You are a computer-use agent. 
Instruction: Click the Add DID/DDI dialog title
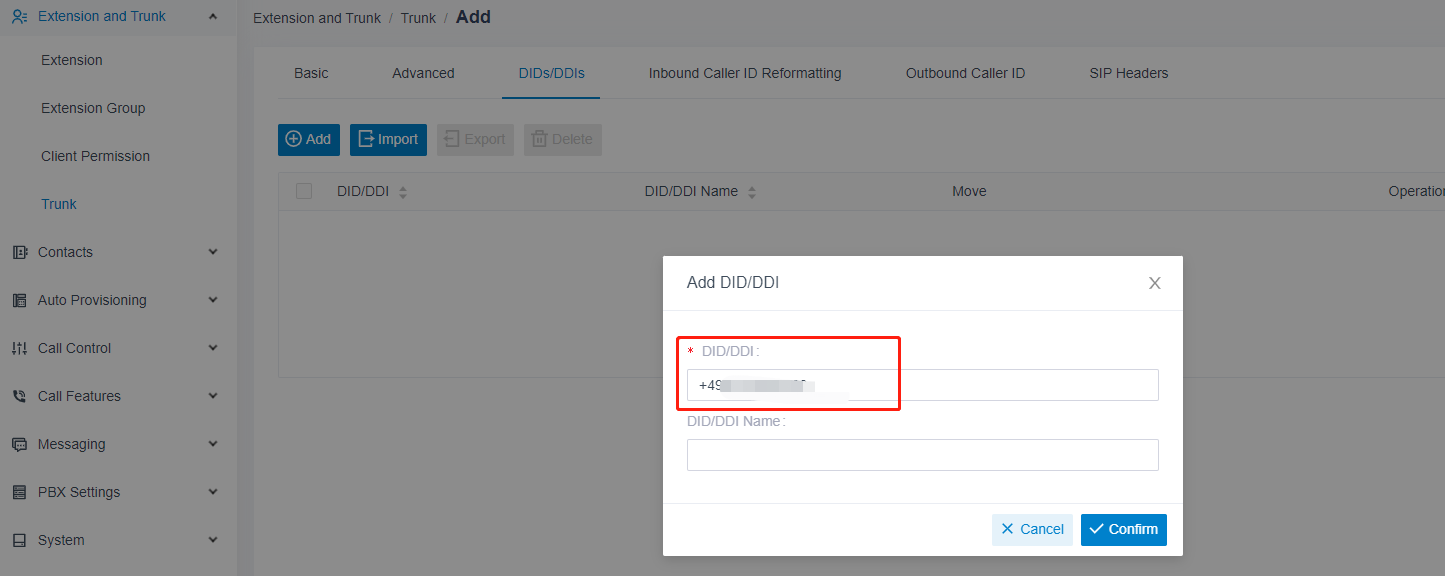(x=733, y=283)
